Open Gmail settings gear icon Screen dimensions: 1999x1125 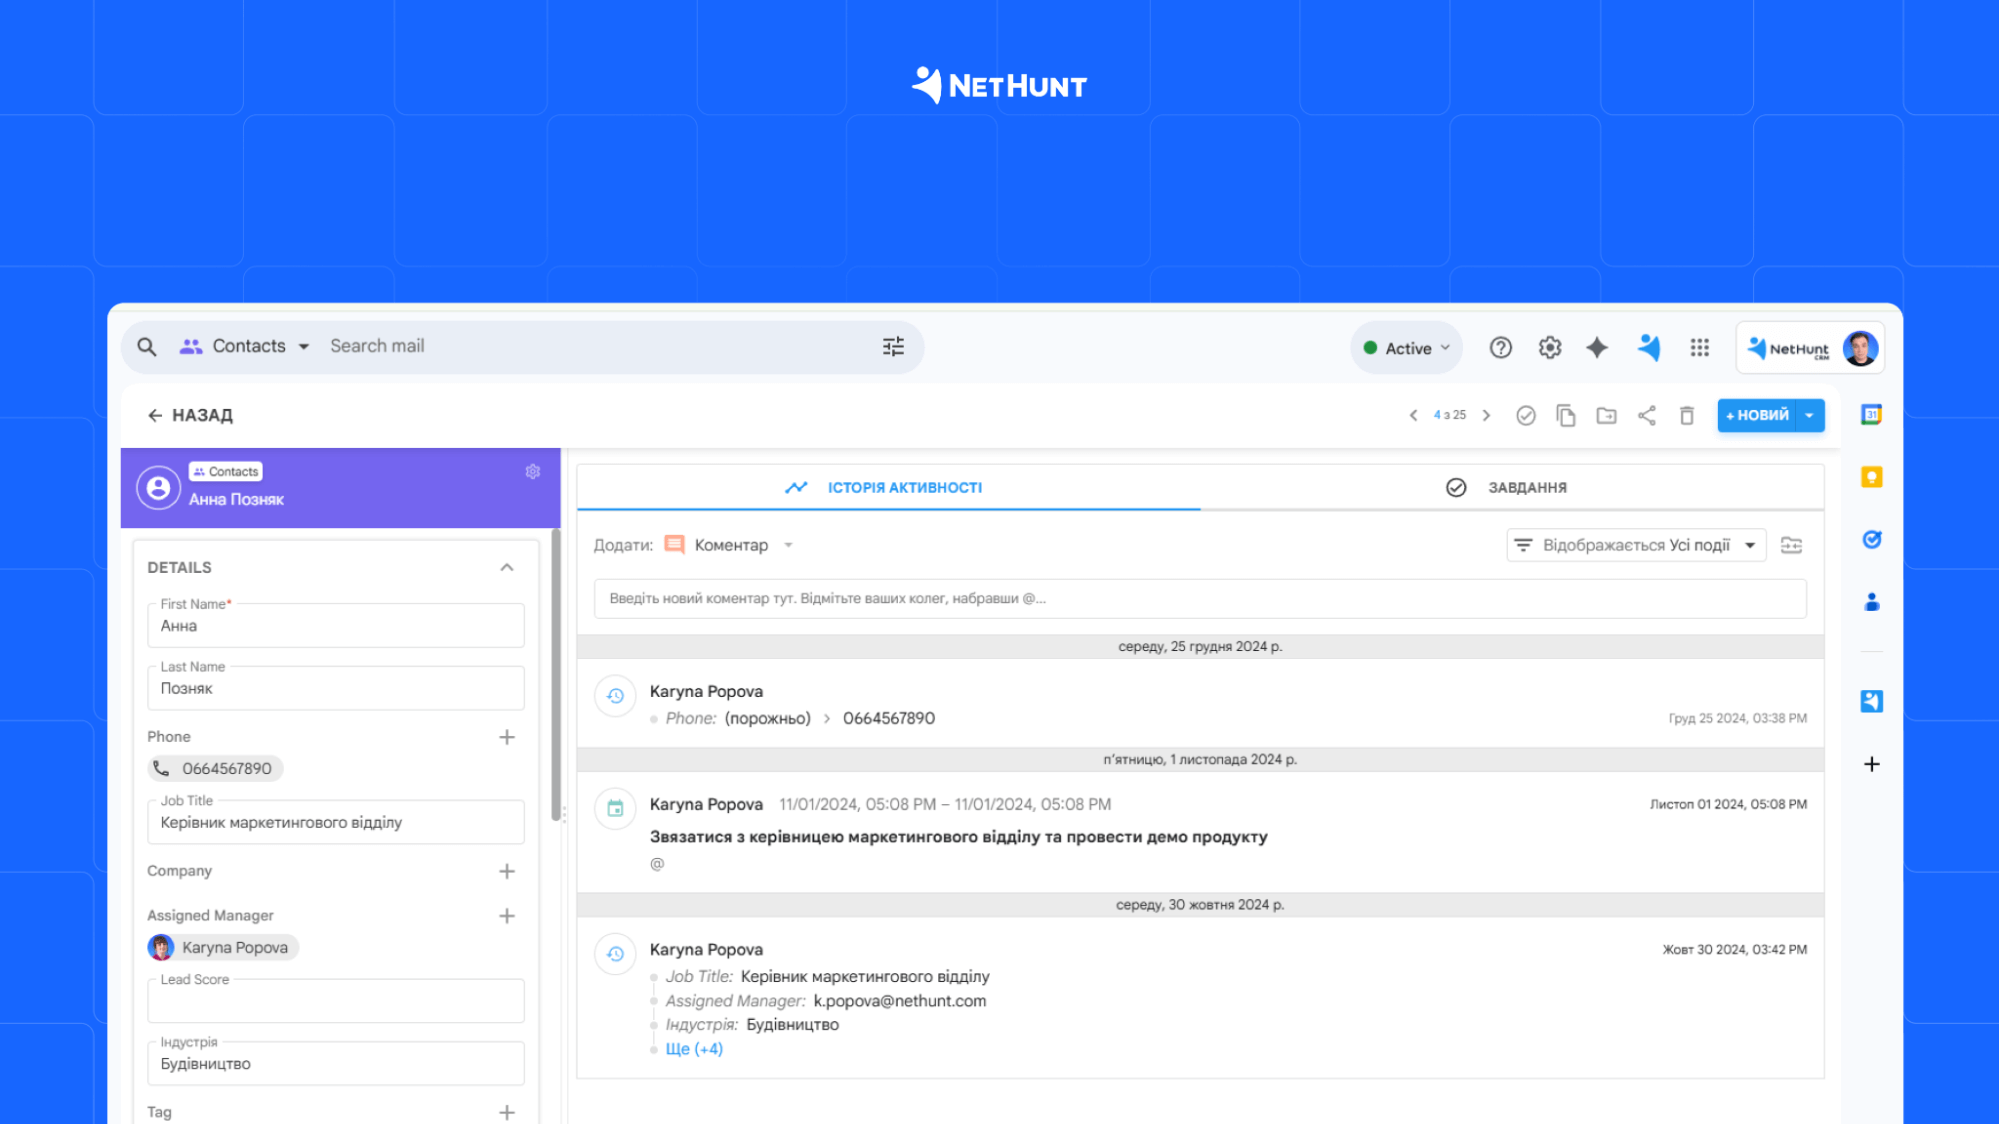(1550, 348)
